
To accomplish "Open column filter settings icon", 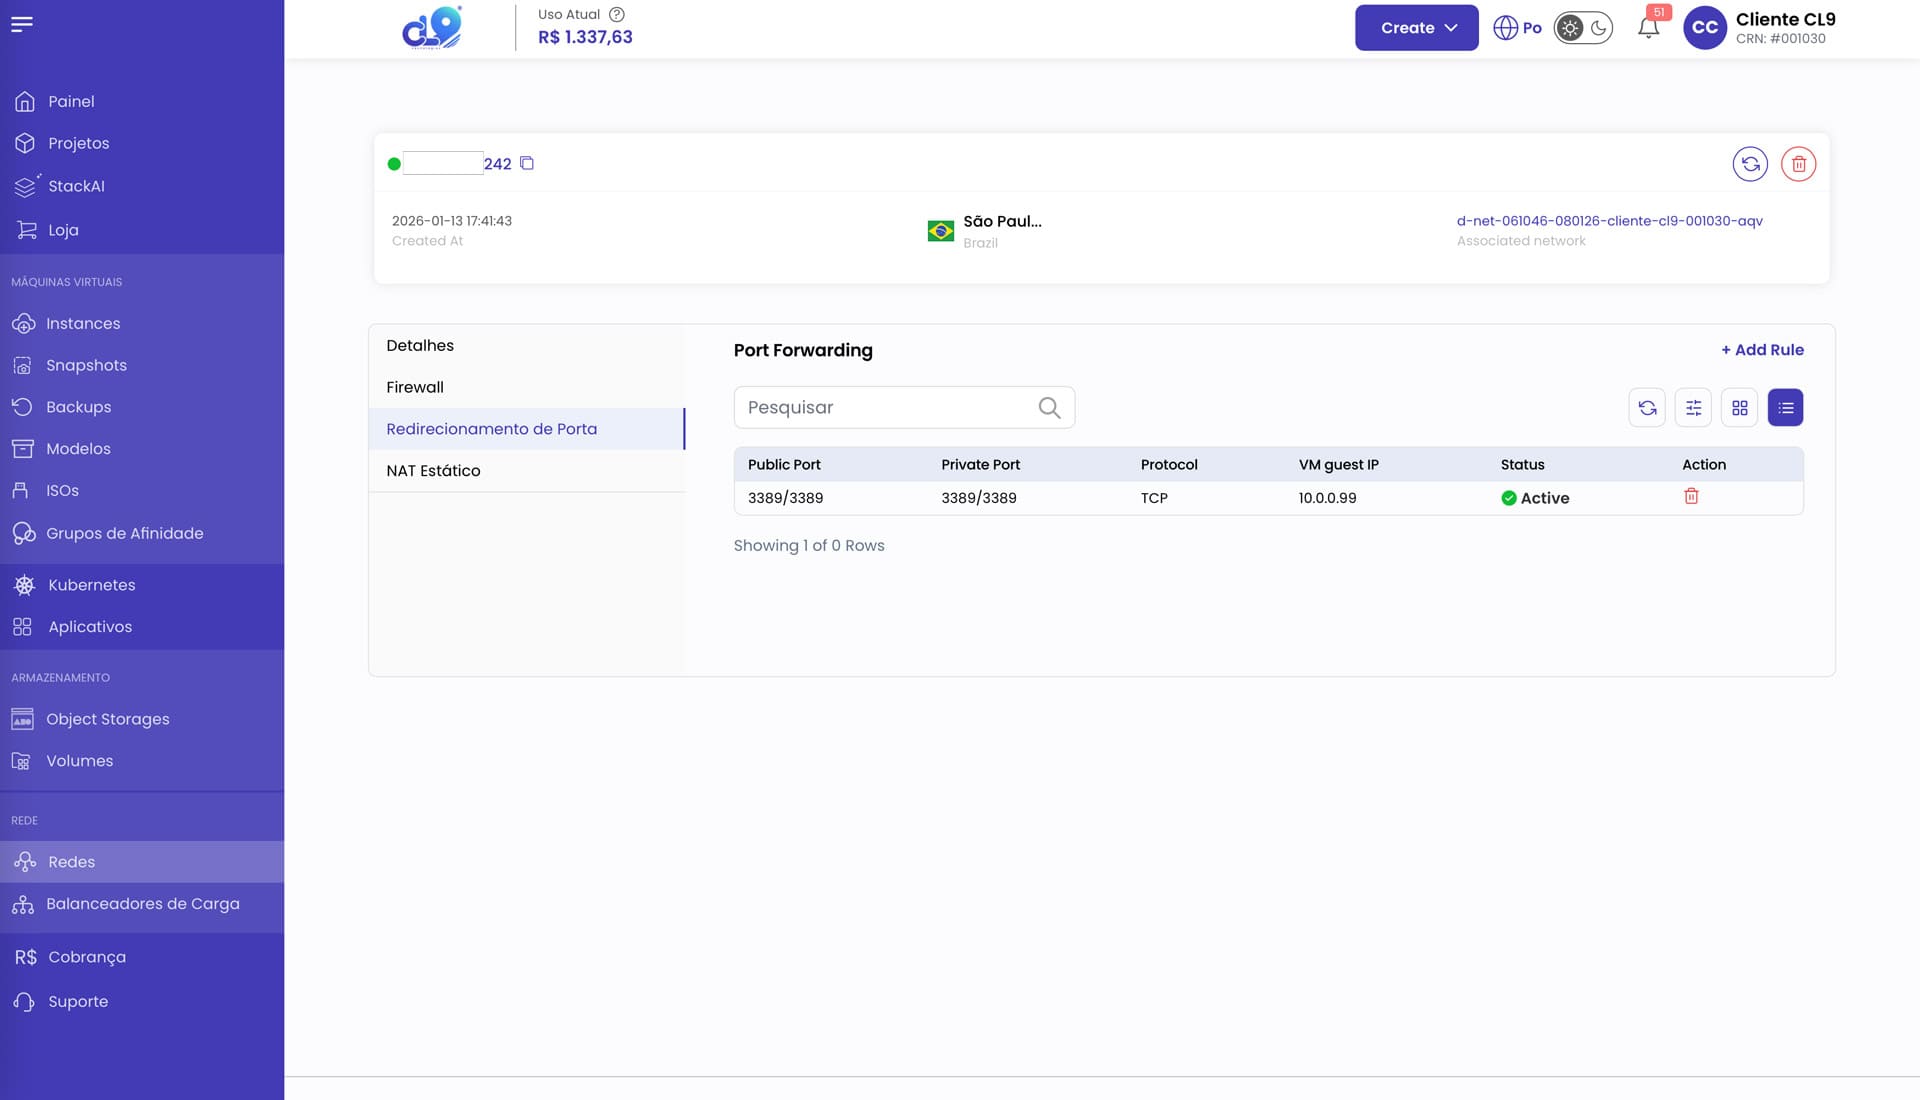I will pyautogui.click(x=1693, y=407).
